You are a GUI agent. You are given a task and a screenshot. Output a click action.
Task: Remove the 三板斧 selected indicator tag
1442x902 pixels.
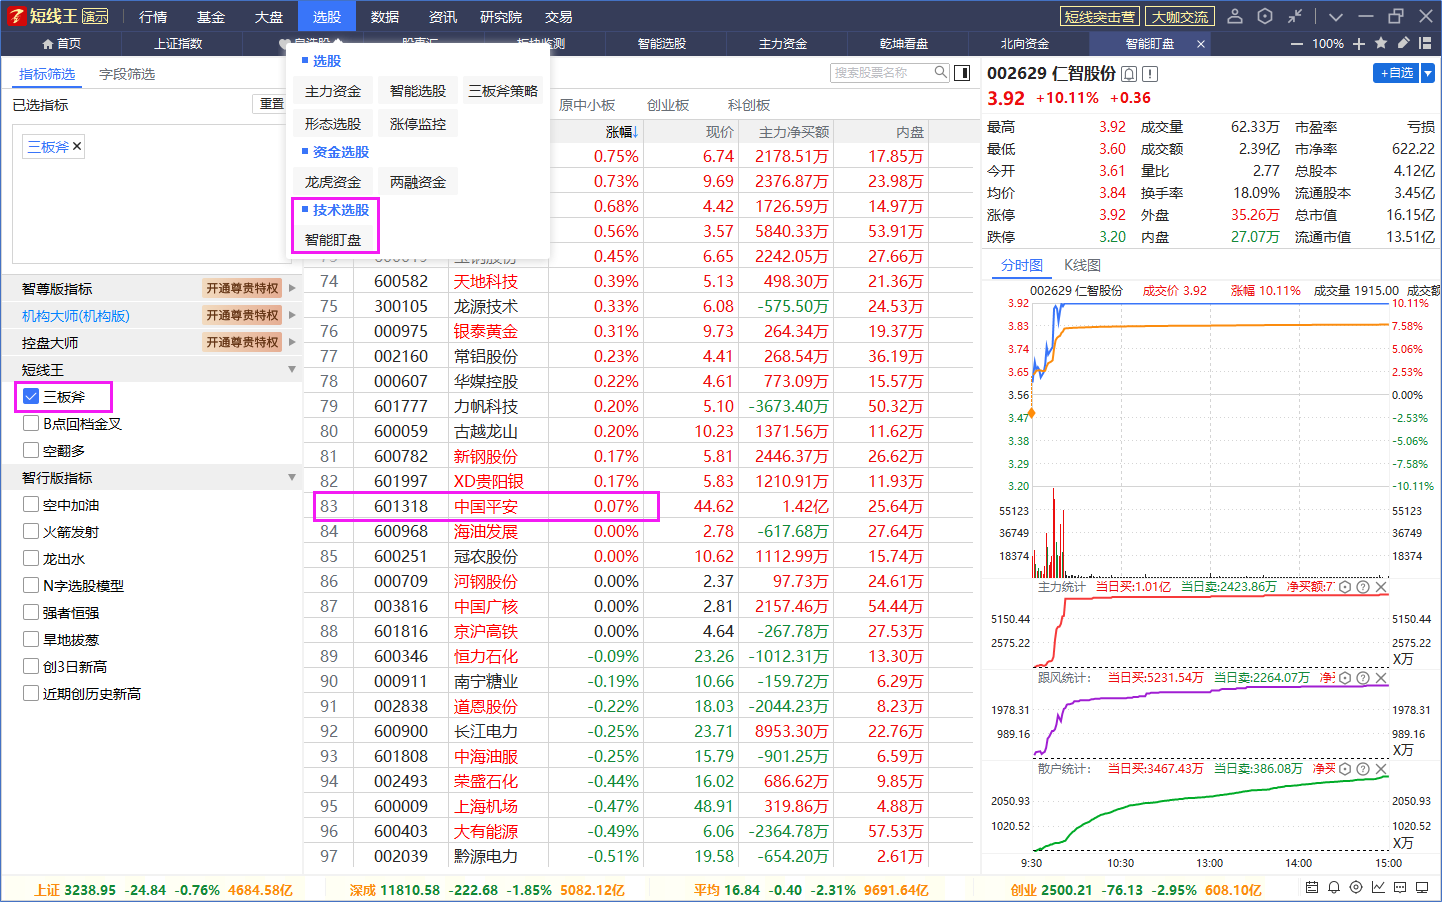[77, 146]
